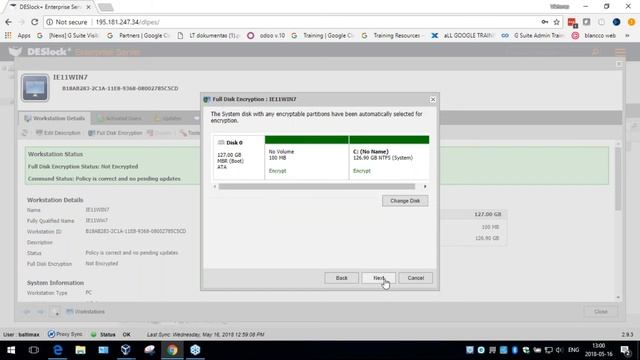Click the browser Back arrow
This screenshot has height=360, width=640.
pyautogui.click(x=9, y=22)
